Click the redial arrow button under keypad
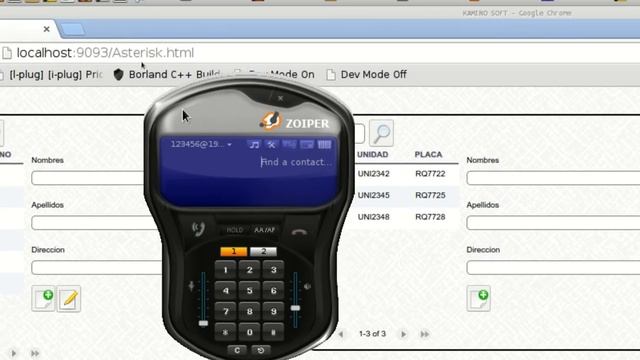 pyautogui.click(x=261, y=350)
